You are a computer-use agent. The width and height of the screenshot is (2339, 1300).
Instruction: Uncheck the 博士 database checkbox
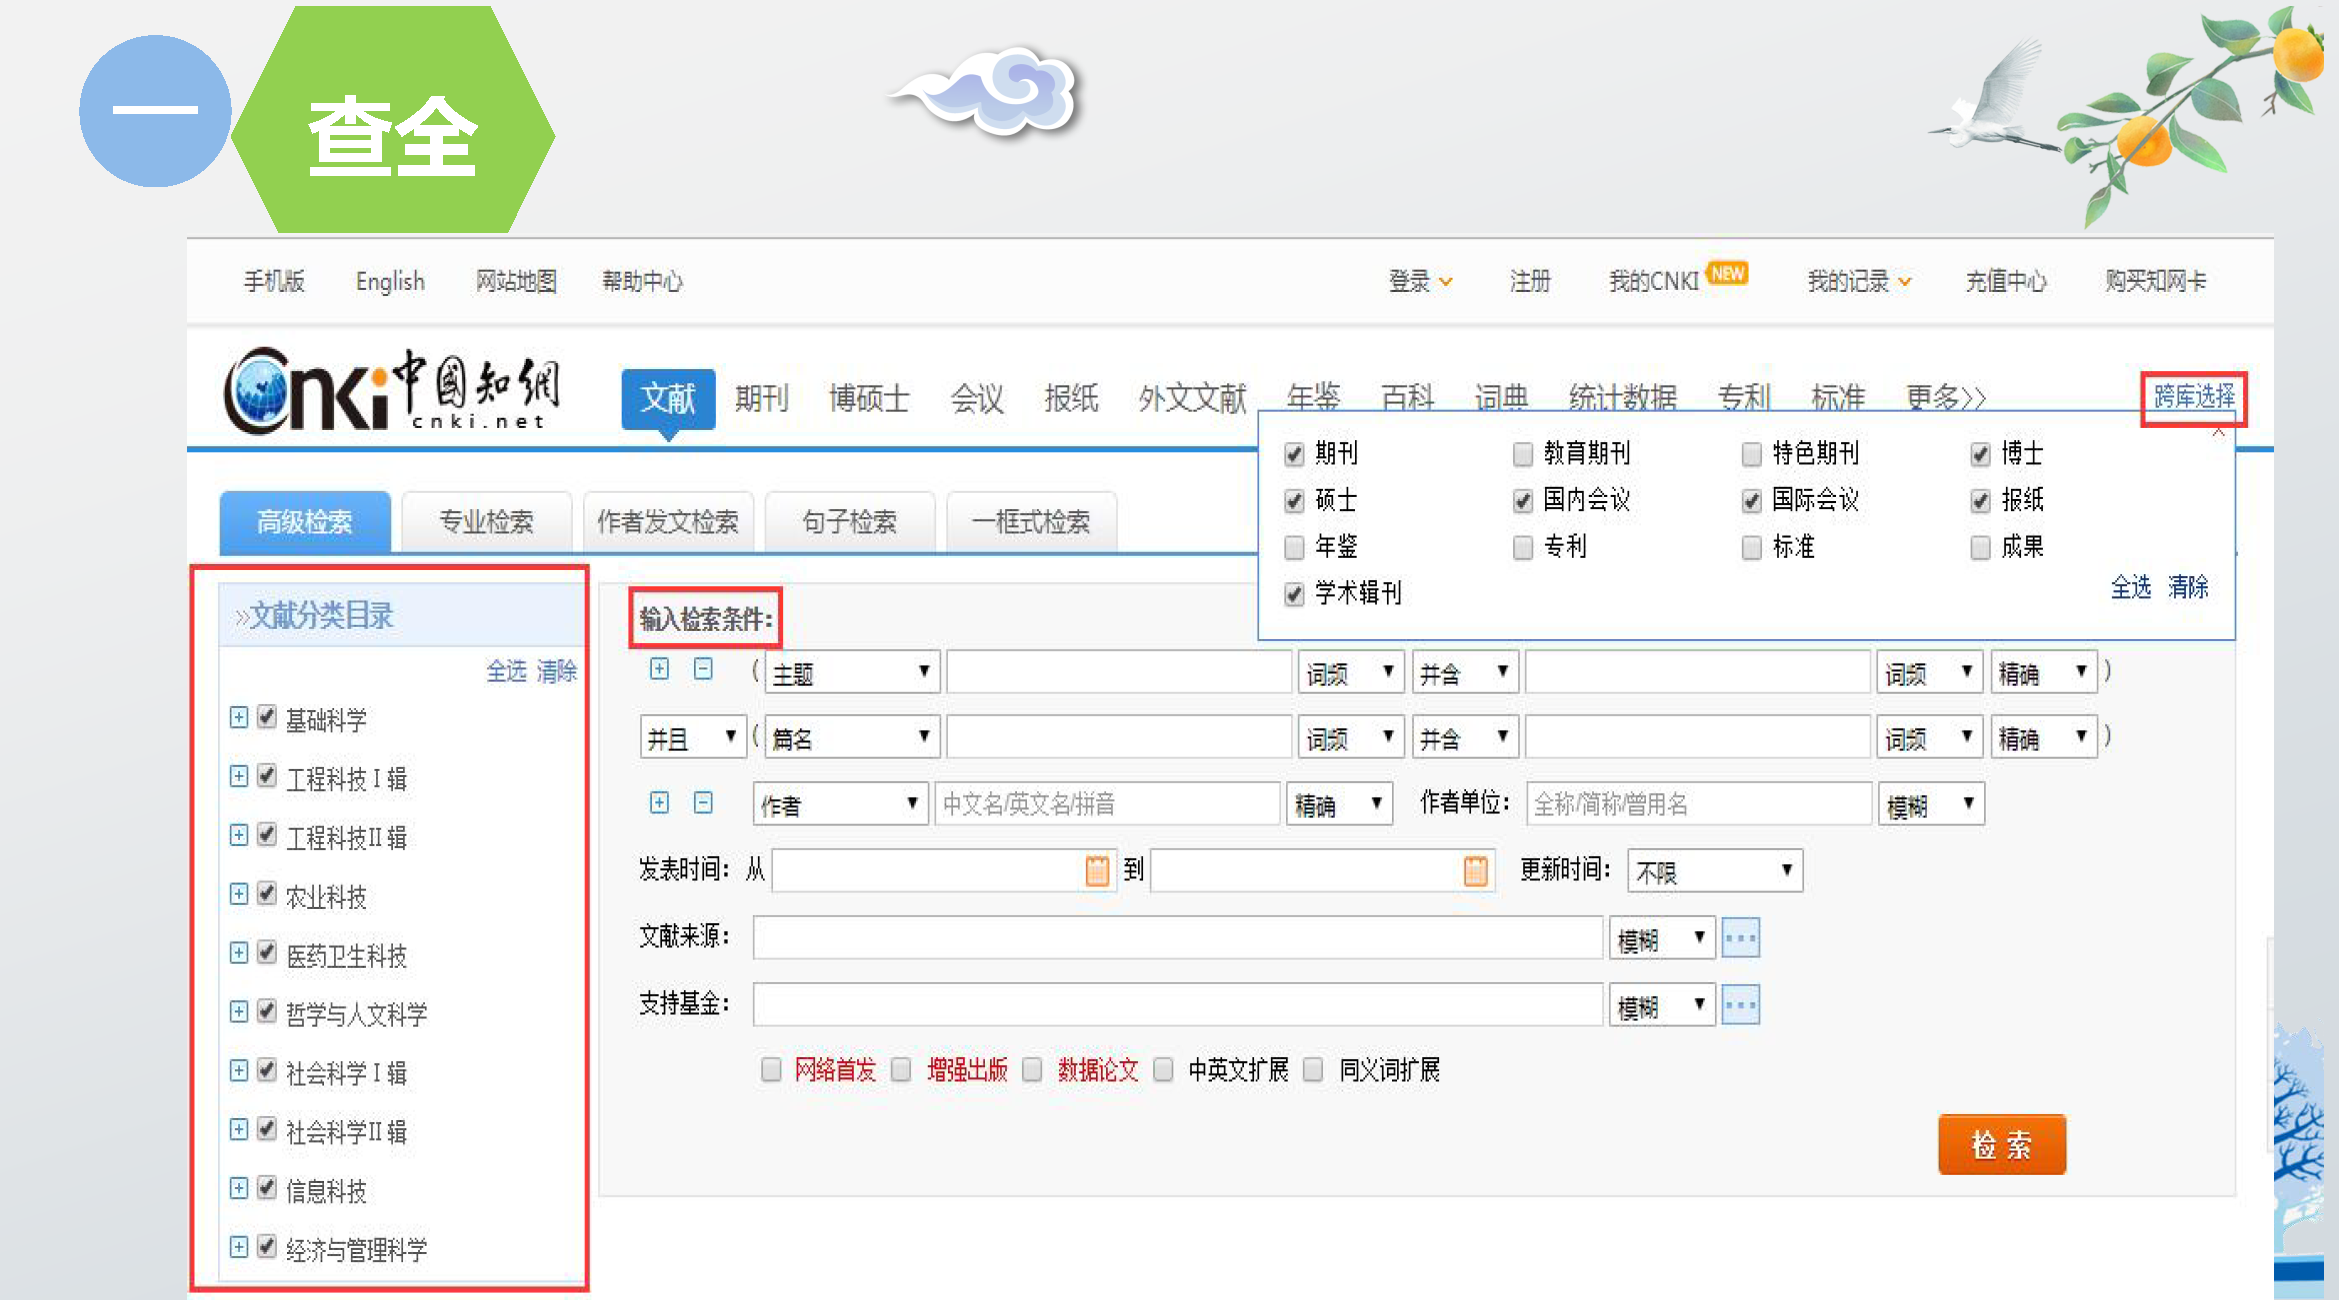[1980, 455]
